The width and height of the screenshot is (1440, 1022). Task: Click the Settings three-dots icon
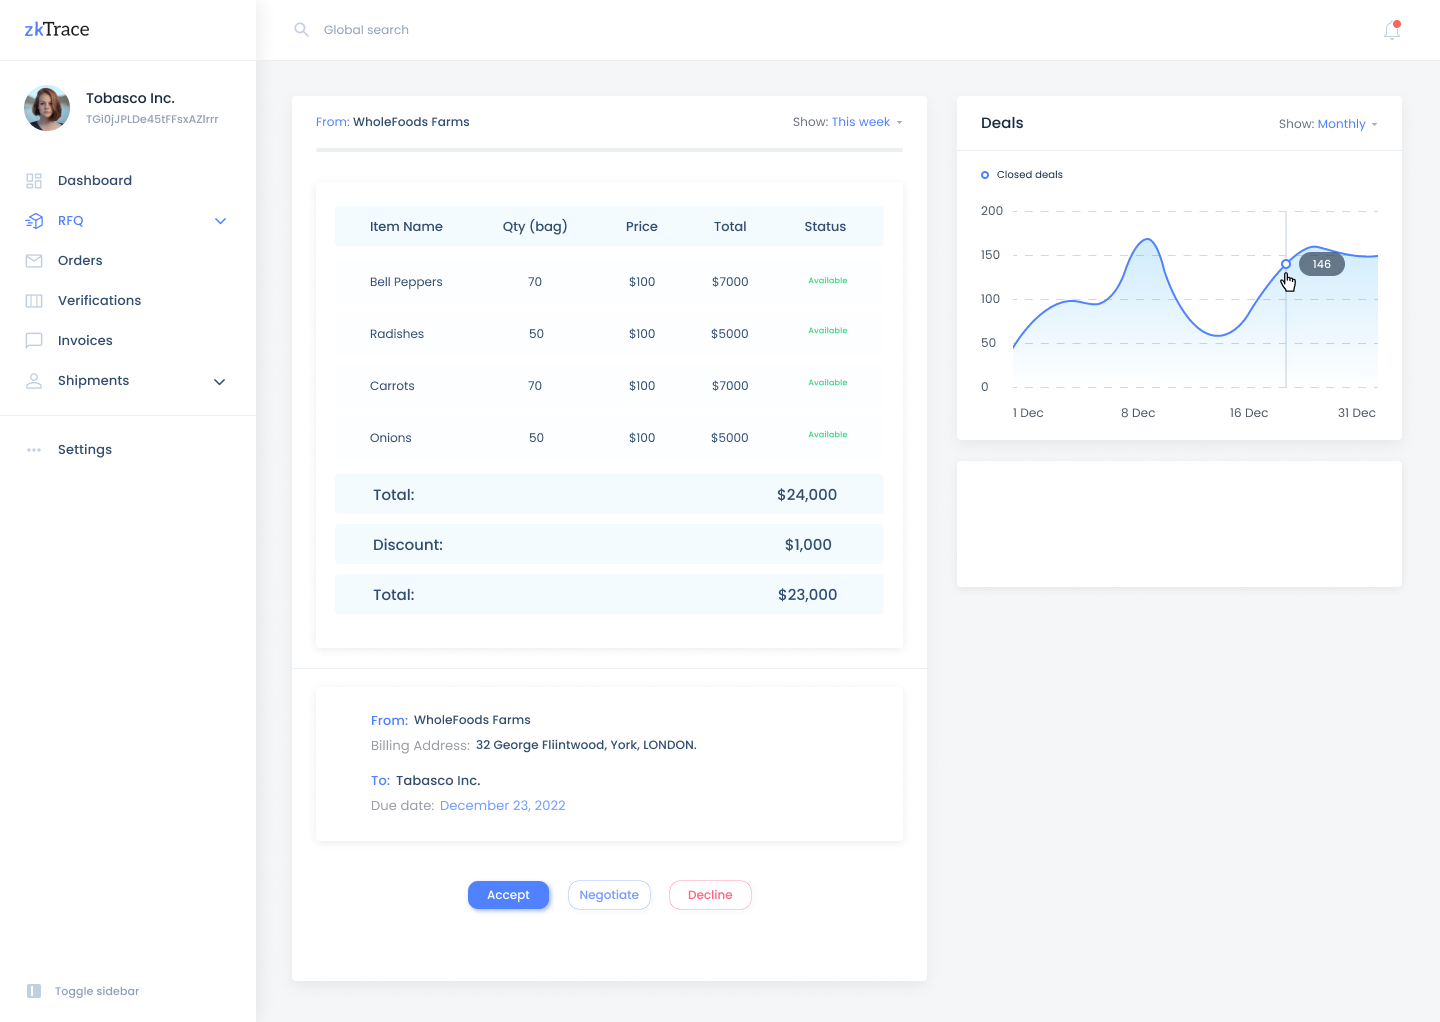tap(34, 450)
